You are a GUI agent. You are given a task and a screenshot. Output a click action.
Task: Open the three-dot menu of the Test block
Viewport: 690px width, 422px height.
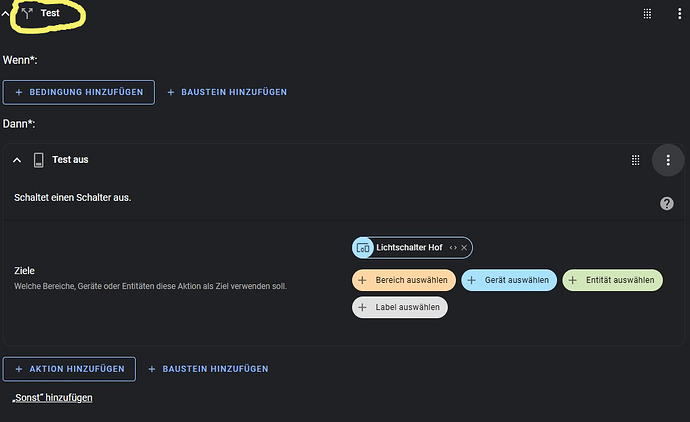pos(679,14)
